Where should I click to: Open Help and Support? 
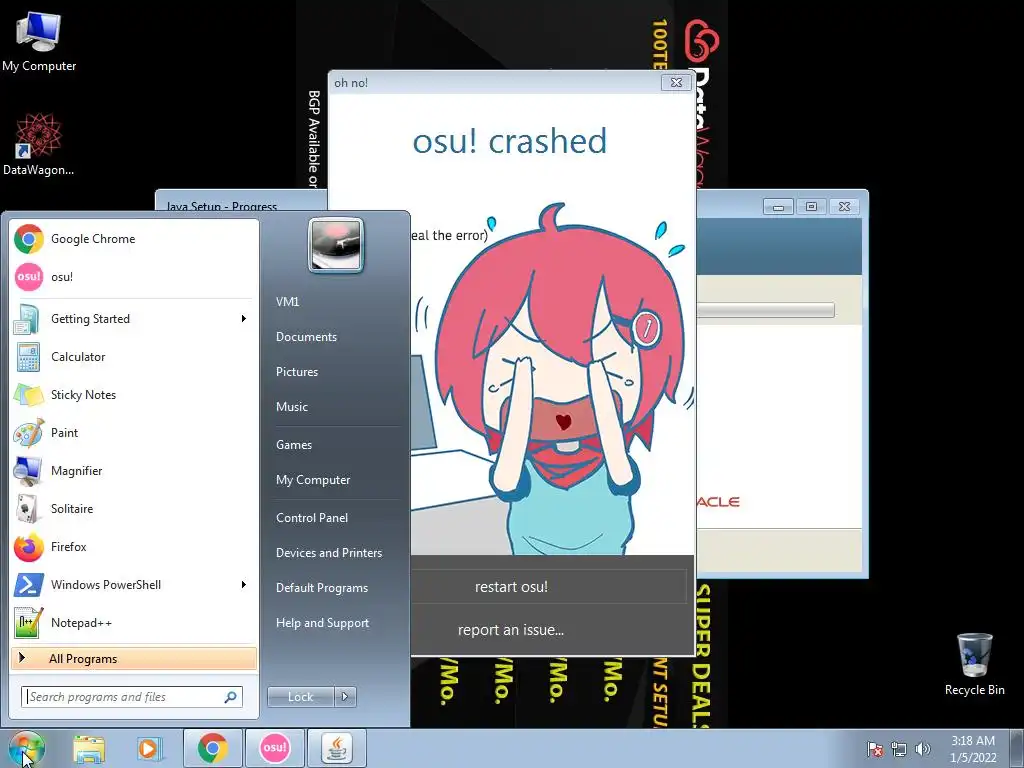(x=323, y=623)
